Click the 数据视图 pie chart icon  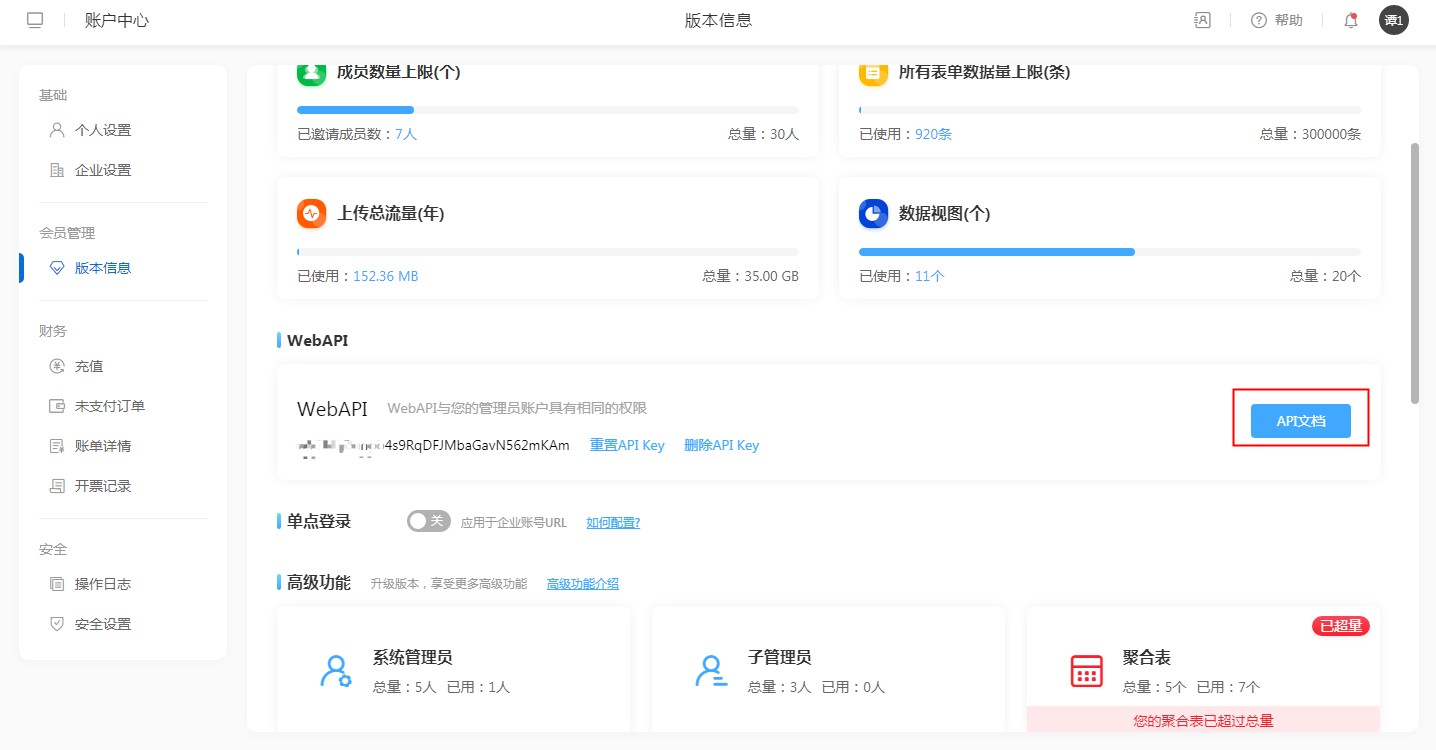coord(873,213)
